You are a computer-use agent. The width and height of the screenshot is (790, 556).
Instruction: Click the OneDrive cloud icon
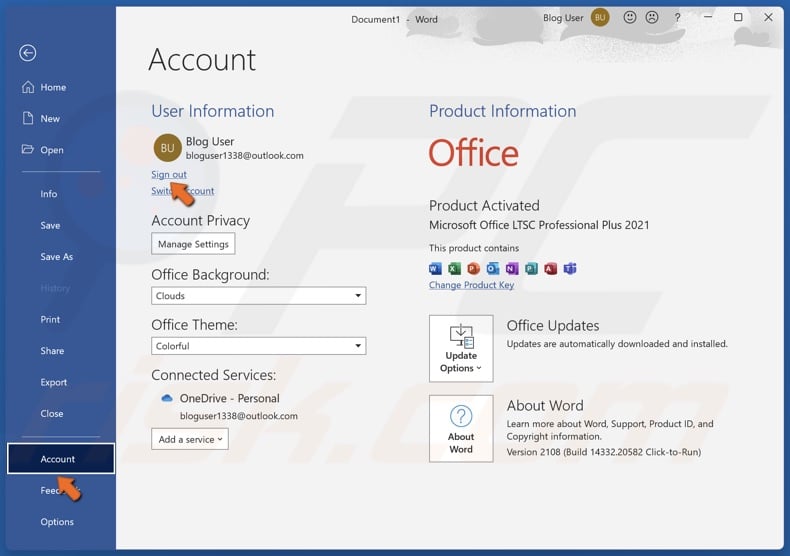pyautogui.click(x=166, y=398)
